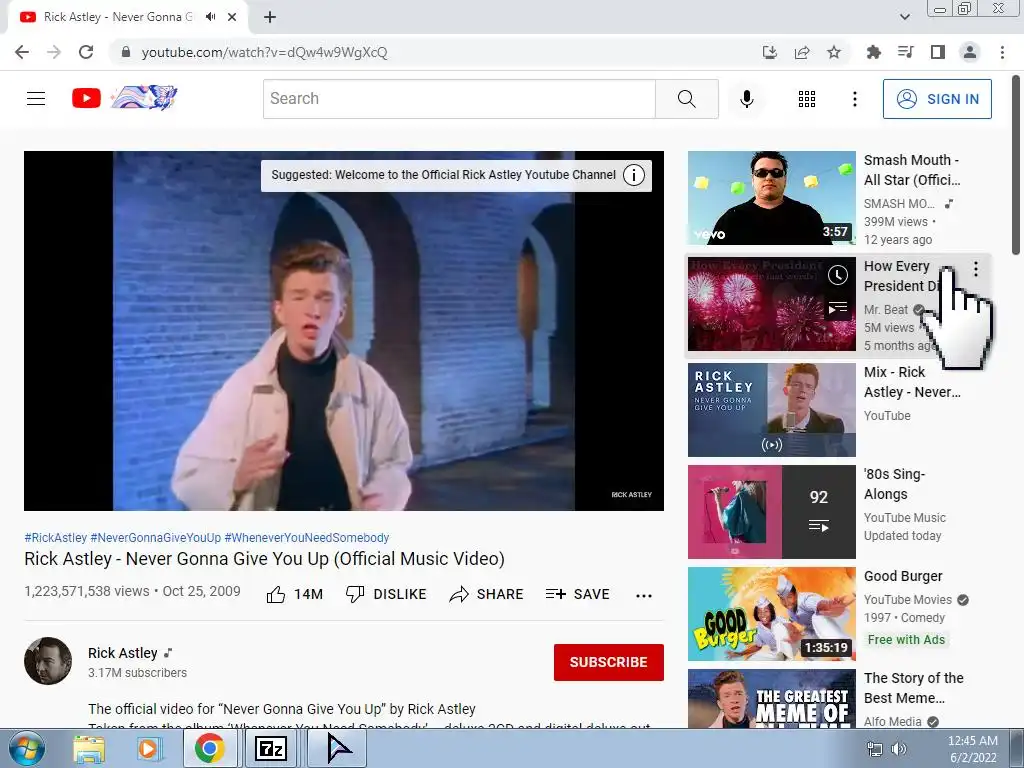Open the YouTube apps grid
The height and width of the screenshot is (768, 1024).
pyautogui.click(x=807, y=99)
